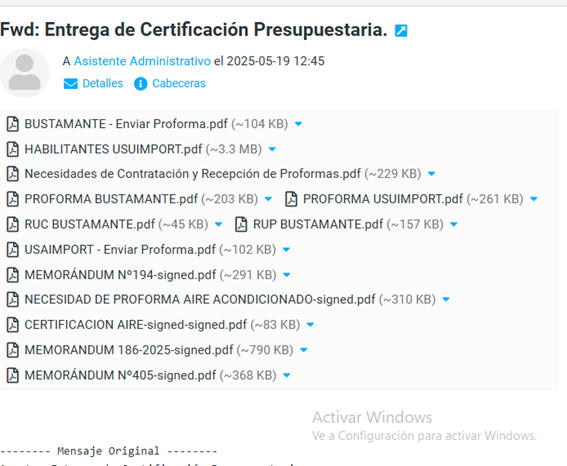
Task: Click the sender avatar picture
Action: [24, 73]
